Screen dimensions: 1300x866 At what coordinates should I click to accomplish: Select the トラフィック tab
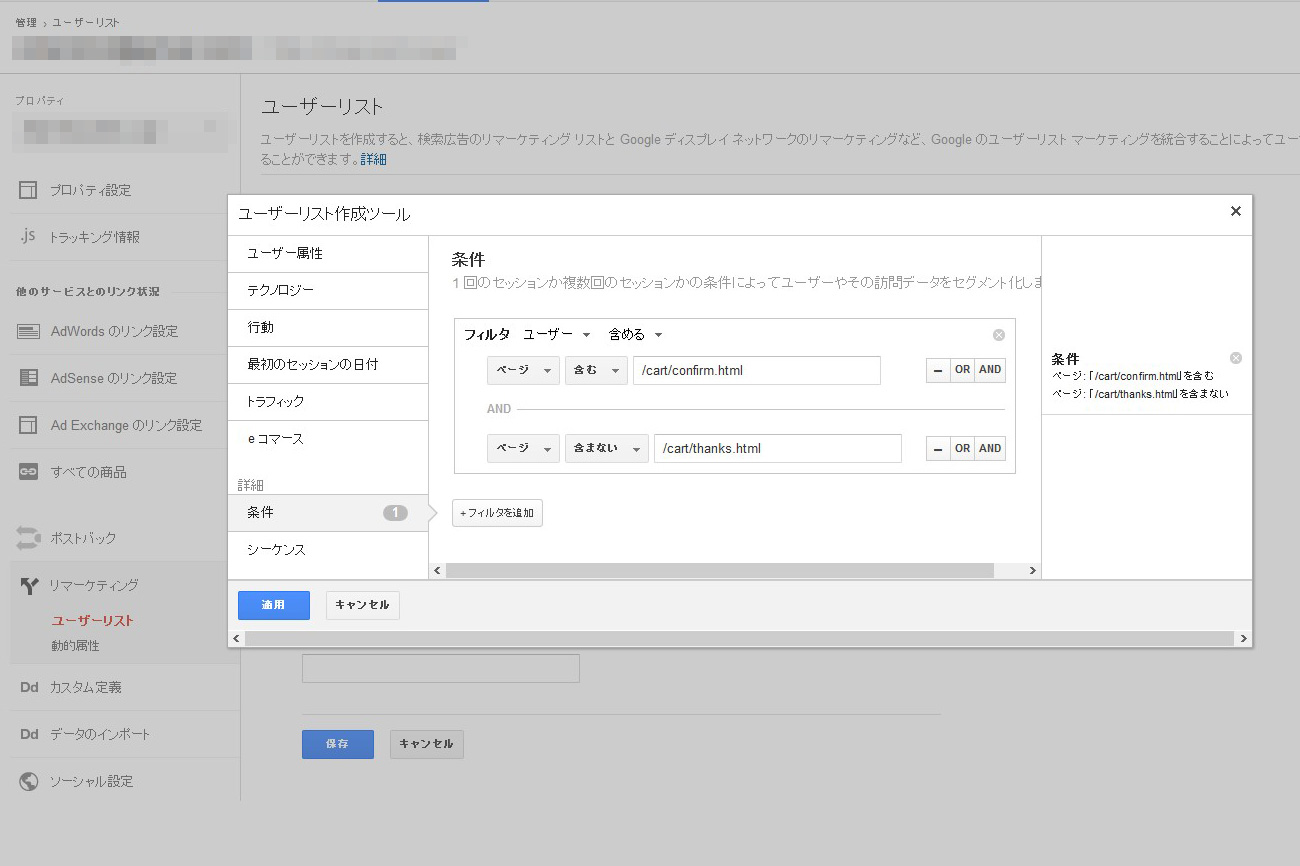pyautogui.click(x=328, y=402)
